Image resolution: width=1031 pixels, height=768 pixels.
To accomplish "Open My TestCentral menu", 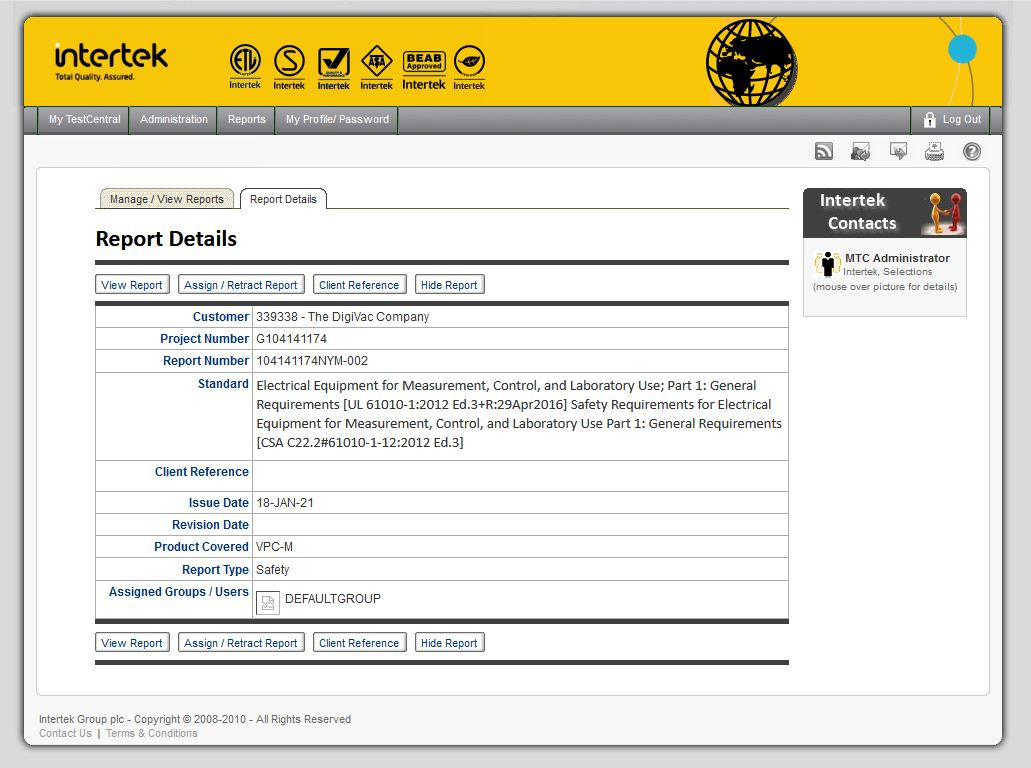I will (84, 120).
